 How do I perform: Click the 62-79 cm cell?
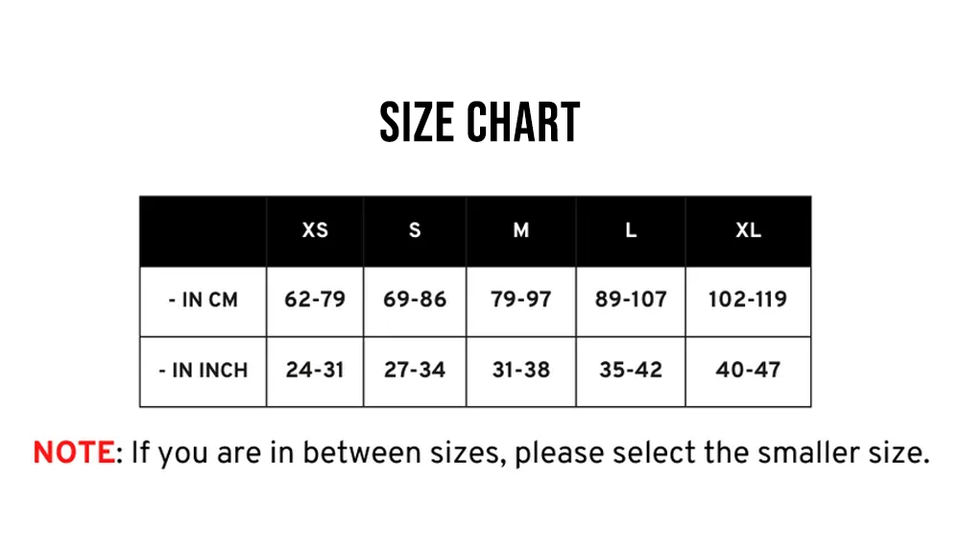(x=315, y=300)
